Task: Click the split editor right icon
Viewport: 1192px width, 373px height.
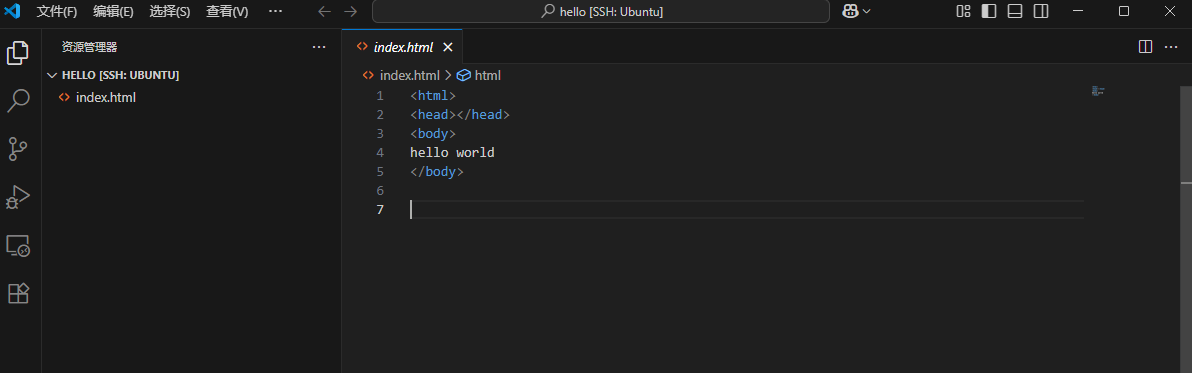Action: pyautogui.click(x=1145, y=47)
